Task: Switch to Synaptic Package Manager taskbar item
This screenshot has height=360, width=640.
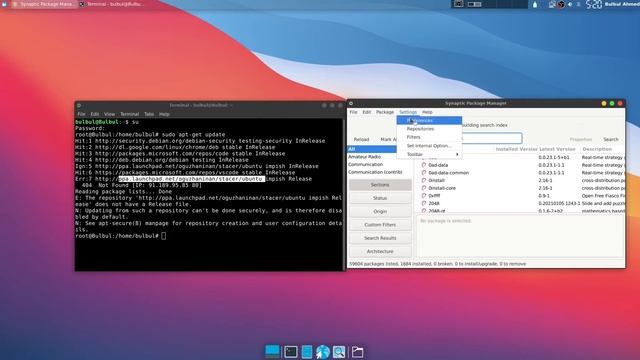Action: click(43, 4)
